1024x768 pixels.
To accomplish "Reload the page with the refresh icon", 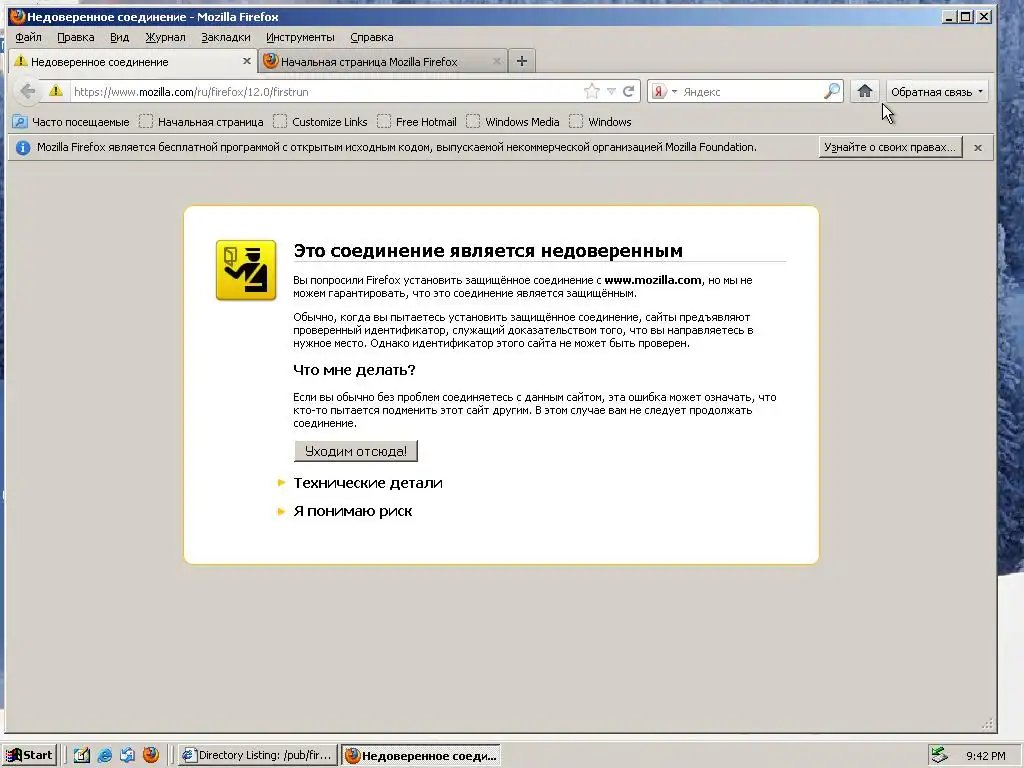I will coord(628,91).
